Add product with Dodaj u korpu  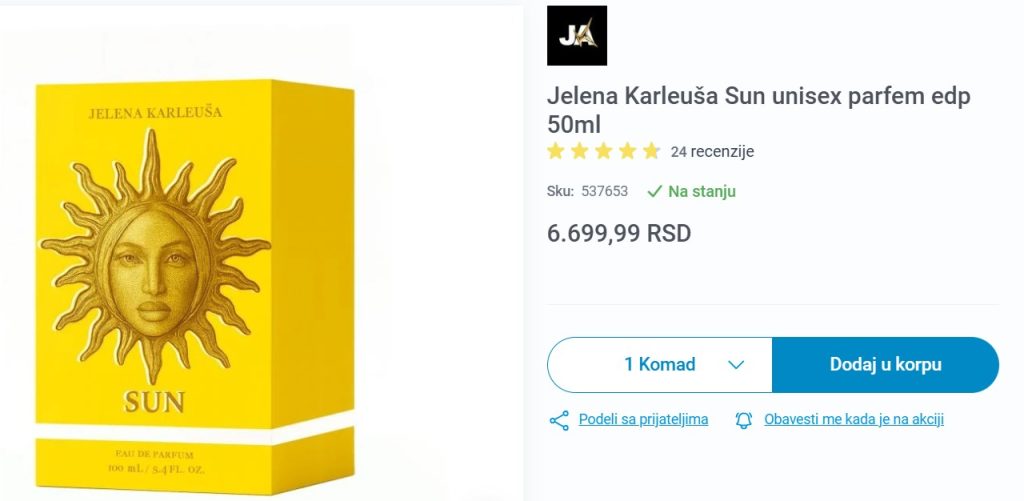pos(886,364)
